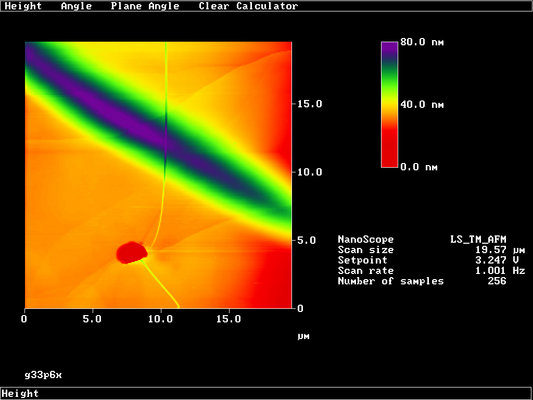The image size is (533, 400).
Task: Click the Scan rate value 1.001 Hz
Action: [x=500, y=271]
